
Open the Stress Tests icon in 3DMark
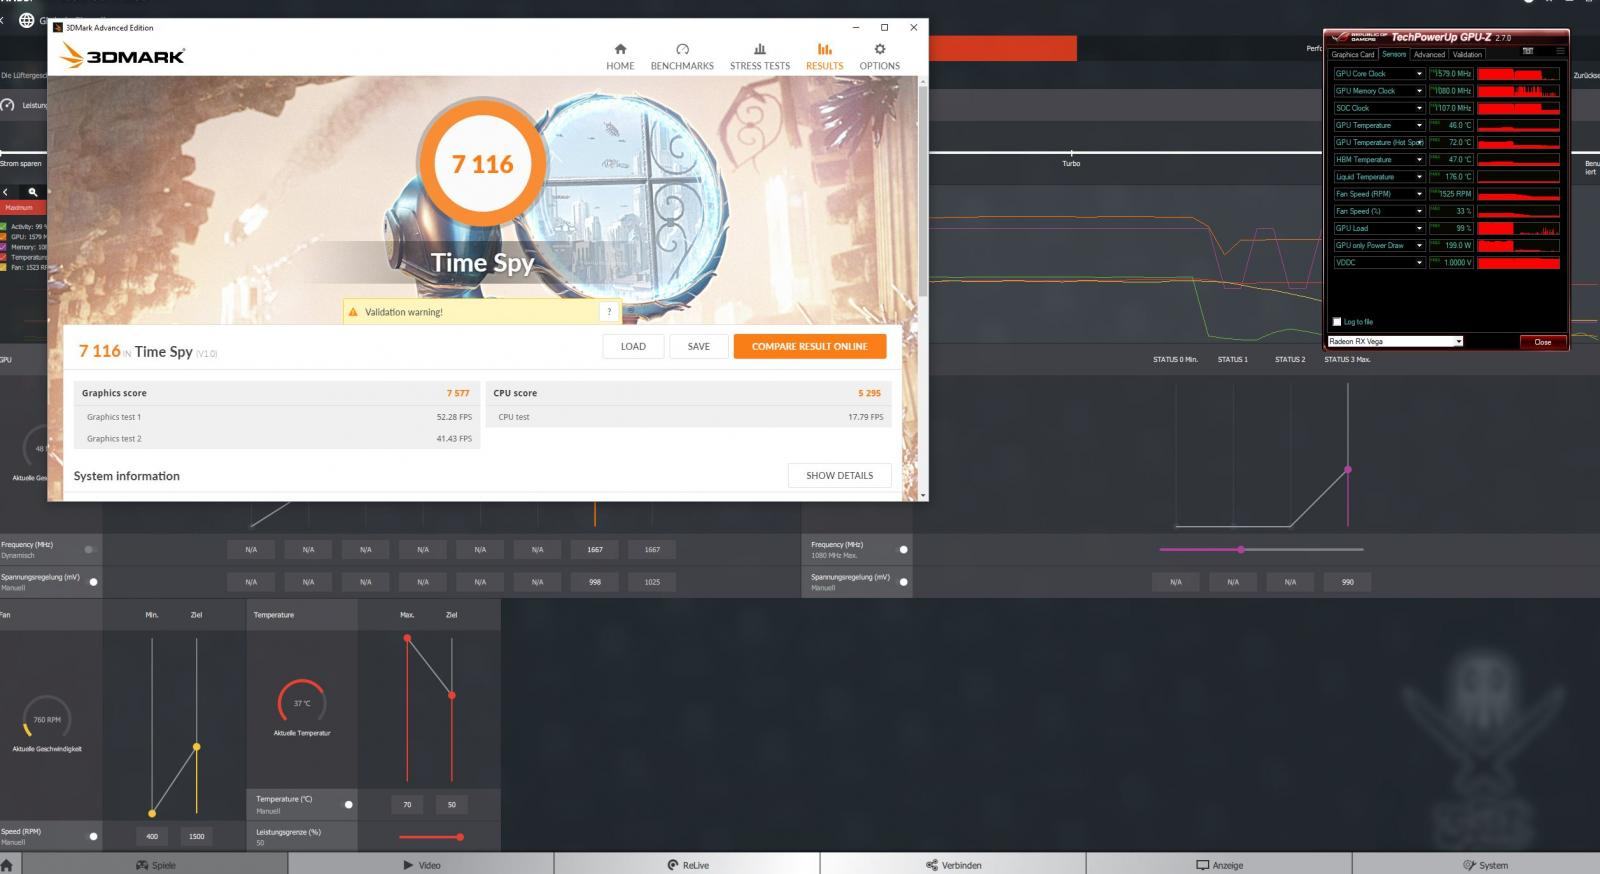(x=760, y=49)
